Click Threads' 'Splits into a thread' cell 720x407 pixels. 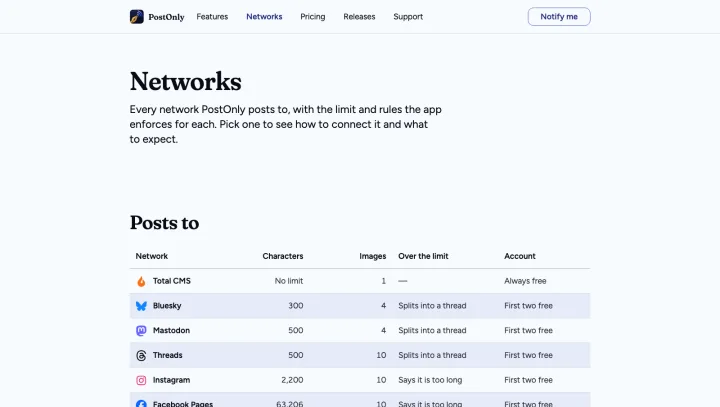coord(432,355)
